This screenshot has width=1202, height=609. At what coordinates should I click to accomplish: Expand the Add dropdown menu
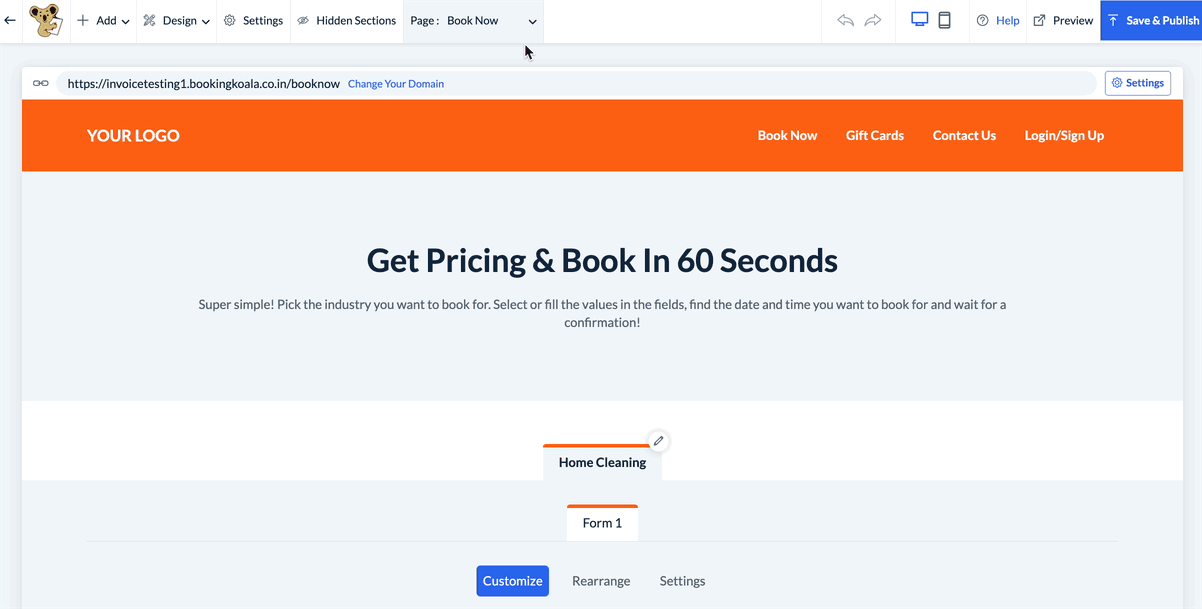coord(103,20)
